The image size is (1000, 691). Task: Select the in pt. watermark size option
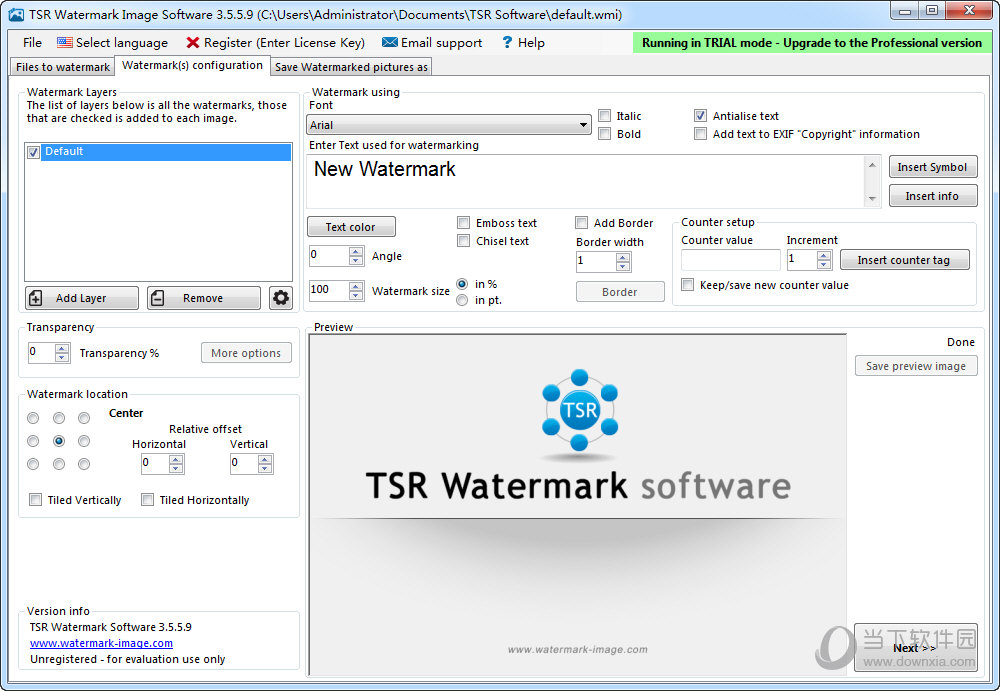coord(461,298)
